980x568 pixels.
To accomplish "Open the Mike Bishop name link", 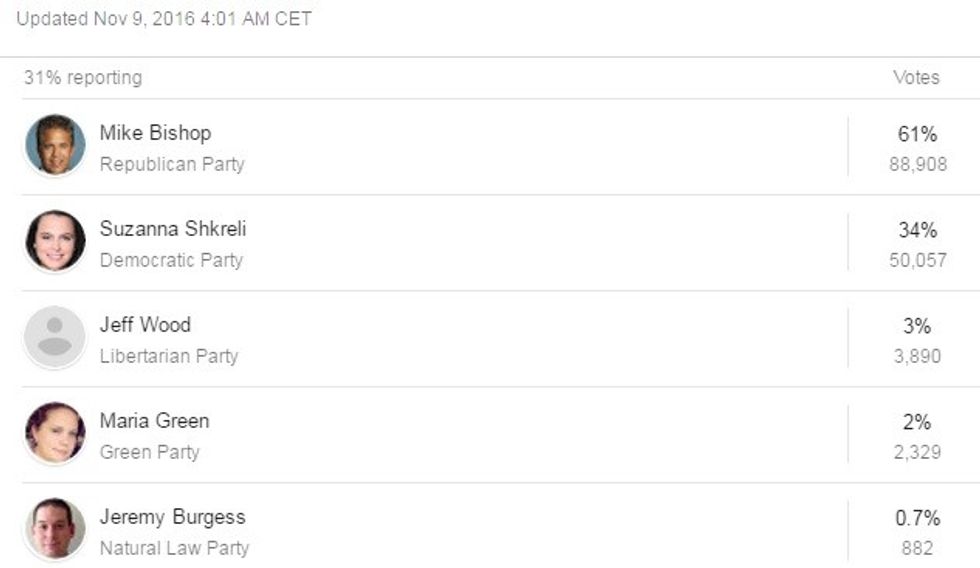I will point(155,133).
